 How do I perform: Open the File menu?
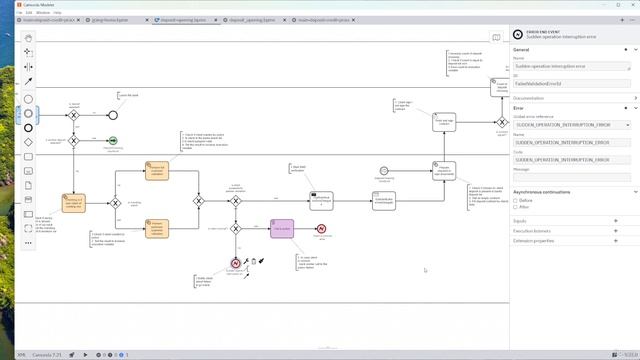coord(19,13)
